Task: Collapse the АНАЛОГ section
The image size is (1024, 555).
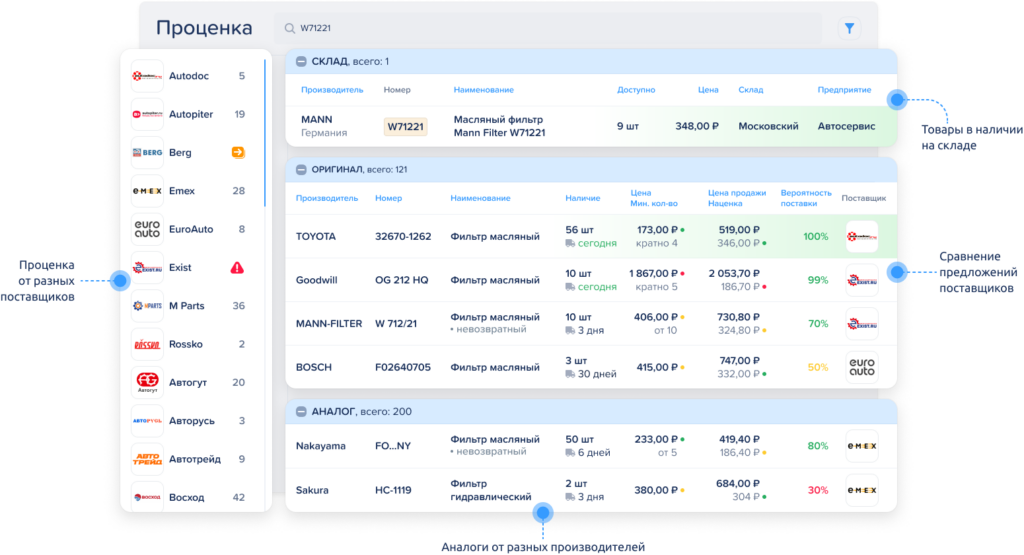Action: [x=301, y=412]
